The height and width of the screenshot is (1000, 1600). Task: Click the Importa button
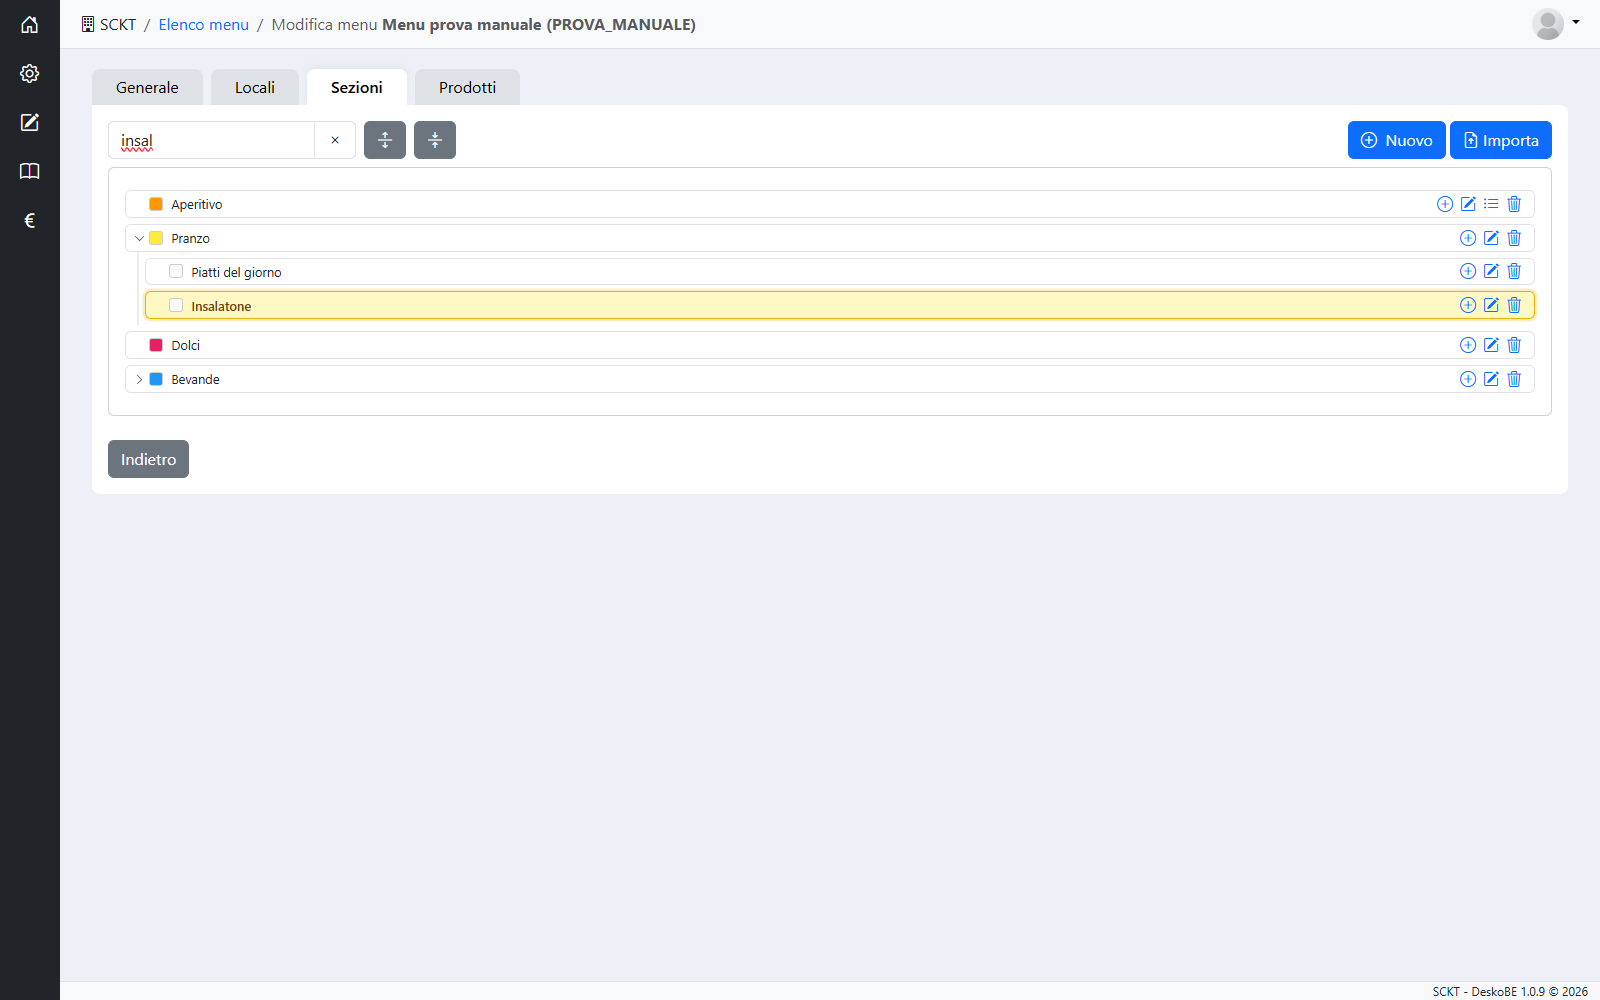(1501, 140)
